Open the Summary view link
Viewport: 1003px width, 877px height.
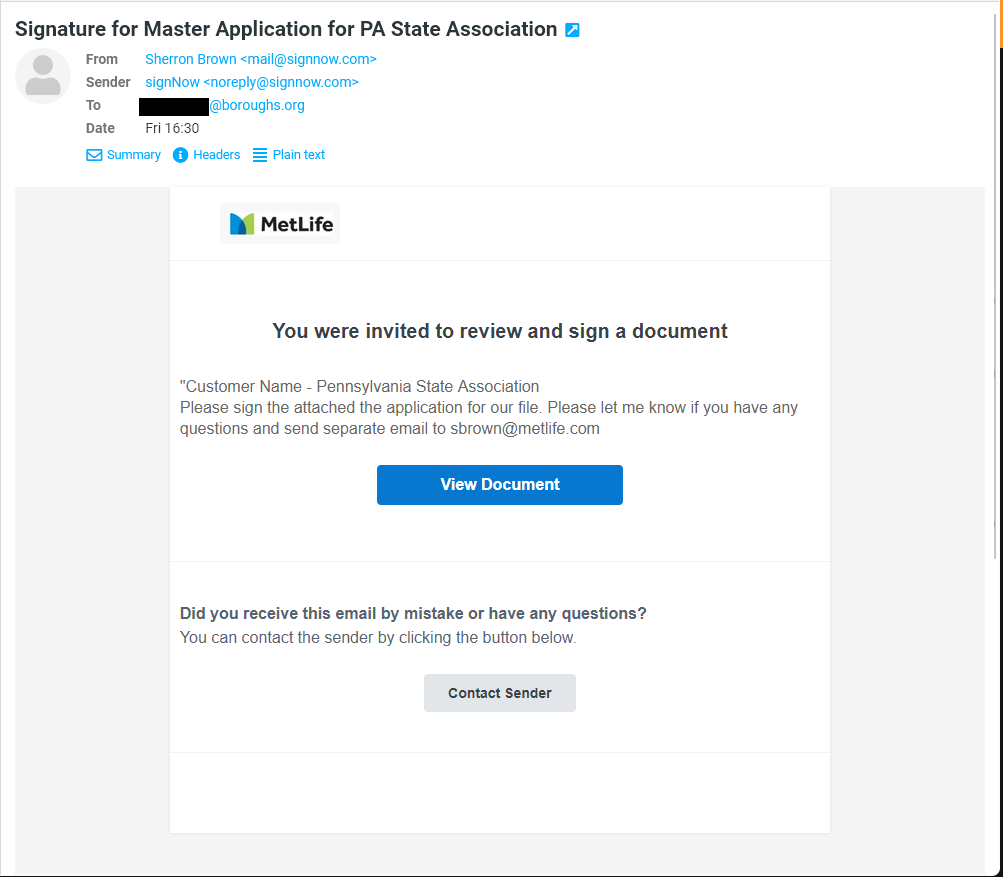(134, 155)
